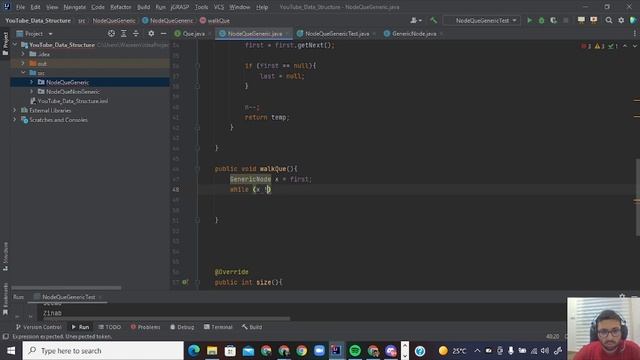Screen dimensions: 640x360
Task: Expand the NodeQueNonGeneric package
Action: pos(32,91)
